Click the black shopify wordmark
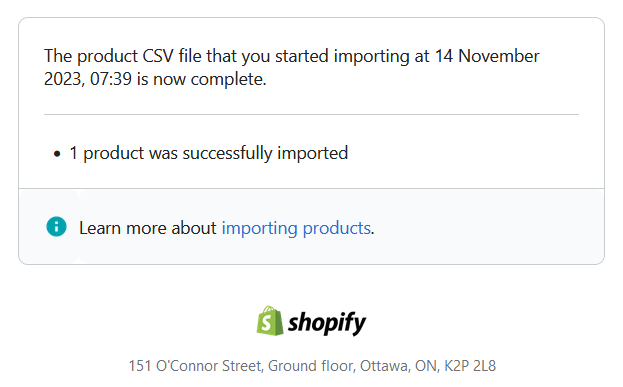Image resolution: width=623 pixels, height=387 pixels. click(x=327, y=323)
